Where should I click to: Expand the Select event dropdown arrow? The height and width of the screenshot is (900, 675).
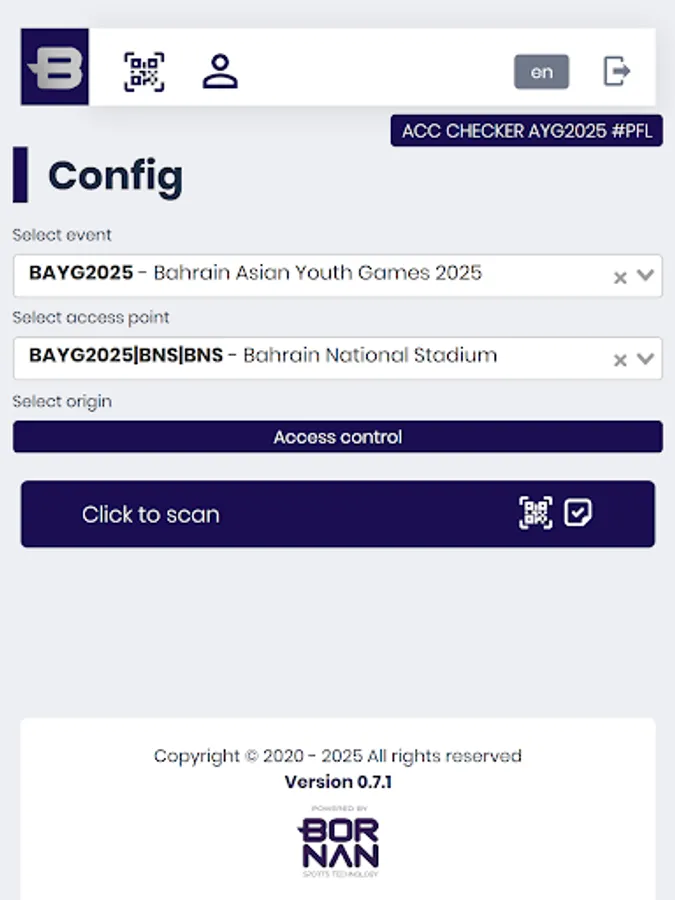point(646,276)
